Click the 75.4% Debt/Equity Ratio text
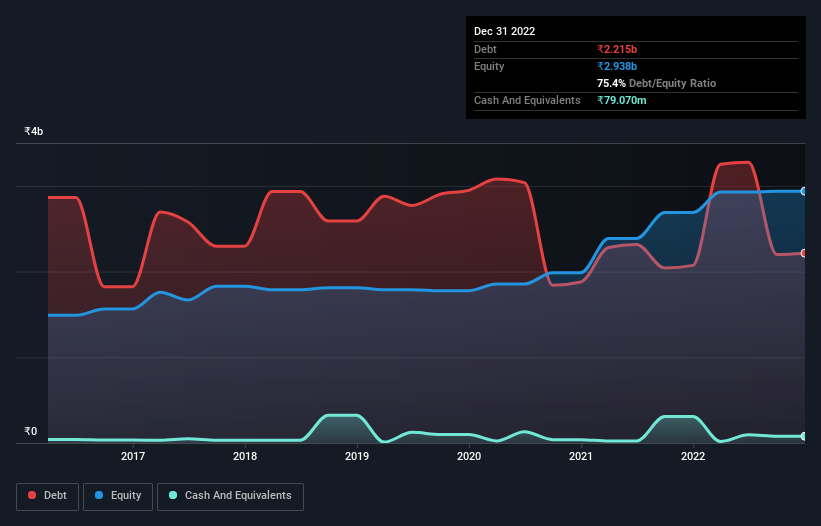Viewport: 821px width, 526px height. 657,83
